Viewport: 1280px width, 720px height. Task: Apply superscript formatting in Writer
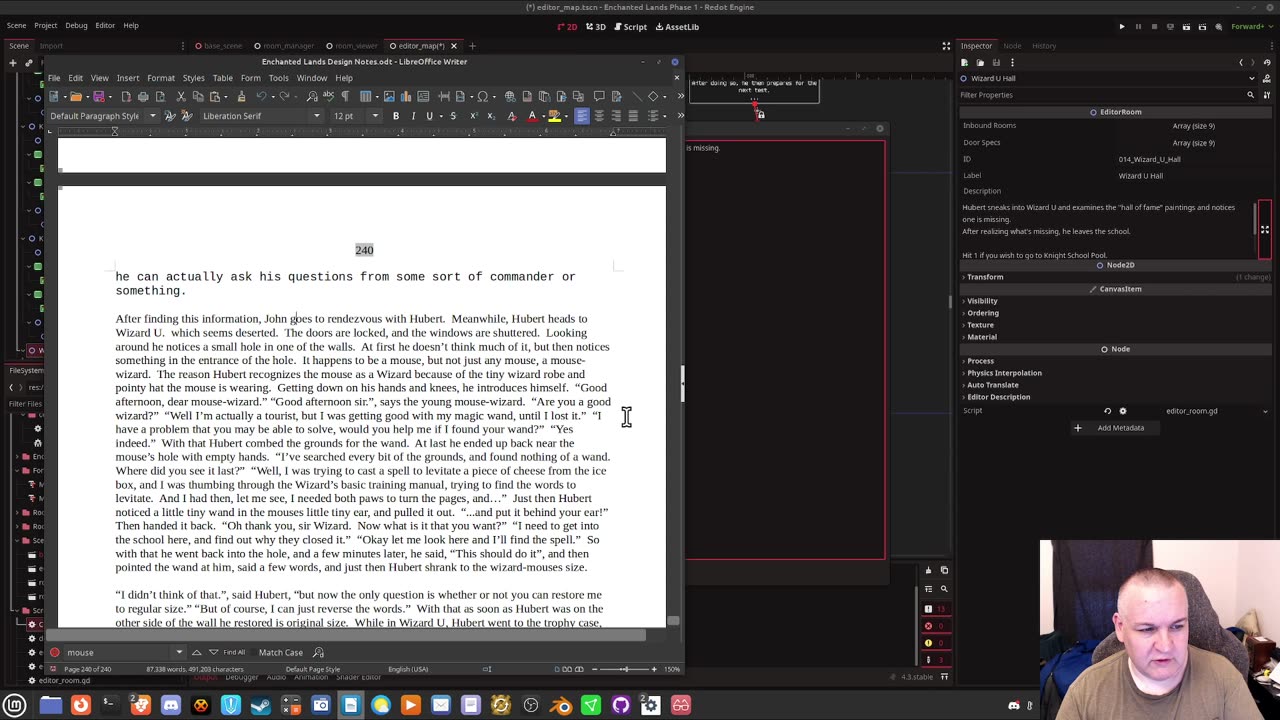click(x=474, y=116)
